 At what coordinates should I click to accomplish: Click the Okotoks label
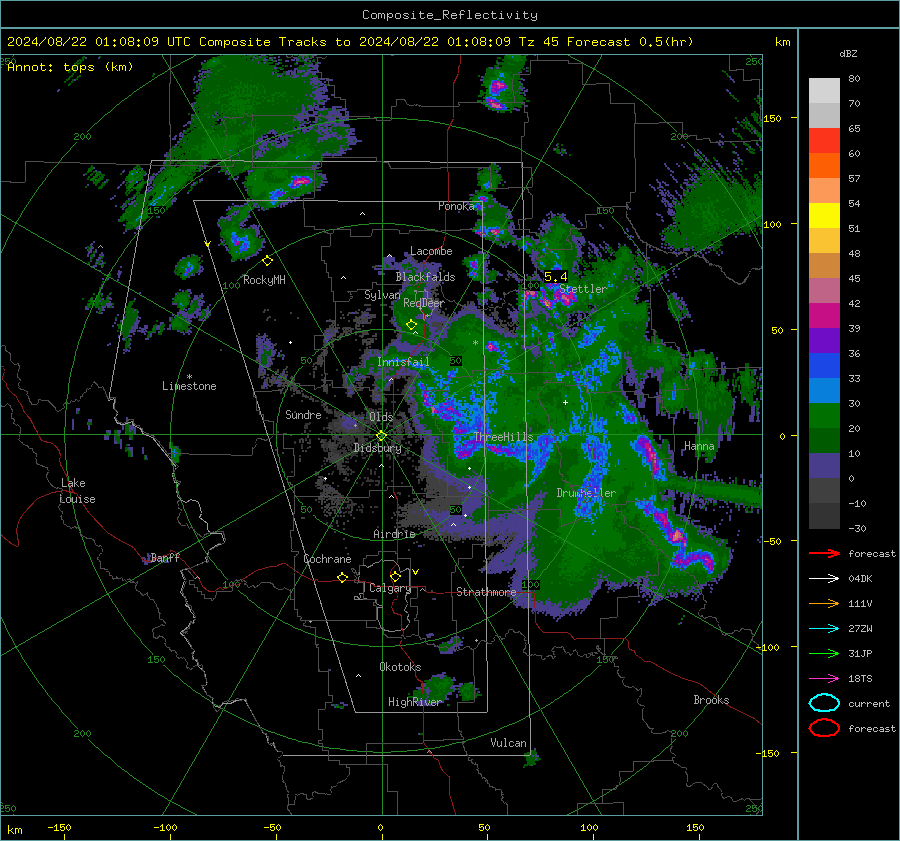(x=400, y=667)
